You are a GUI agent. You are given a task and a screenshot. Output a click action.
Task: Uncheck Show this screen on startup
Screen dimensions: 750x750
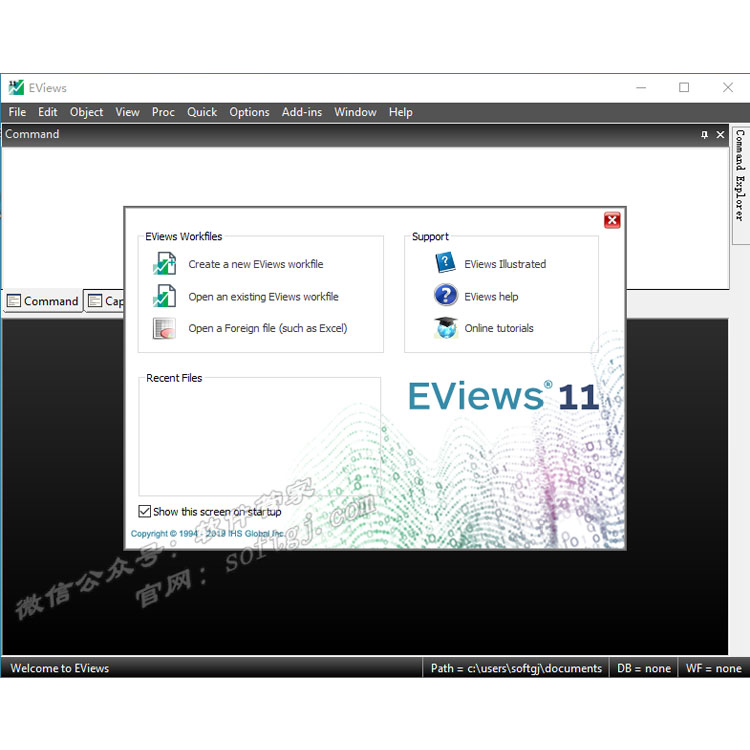144,511
